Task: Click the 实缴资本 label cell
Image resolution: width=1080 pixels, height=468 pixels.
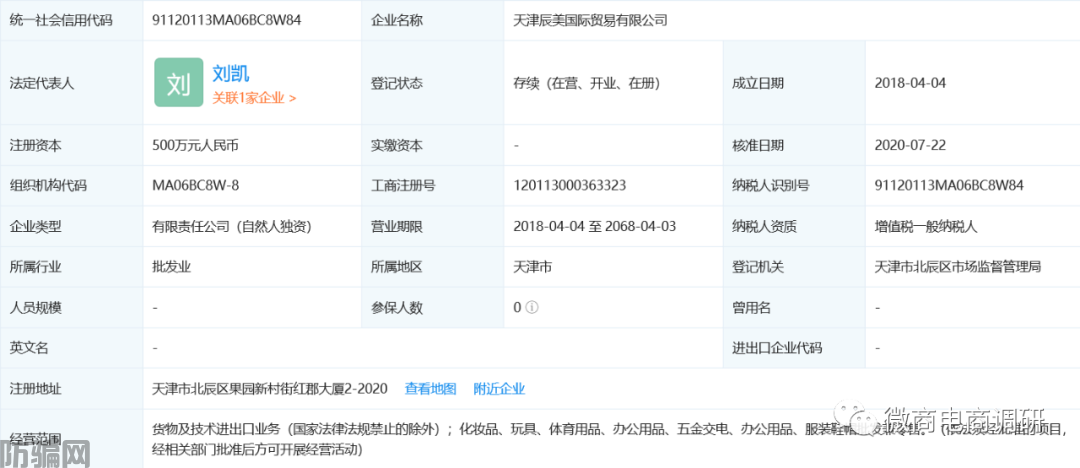Action: coord(433,145)
